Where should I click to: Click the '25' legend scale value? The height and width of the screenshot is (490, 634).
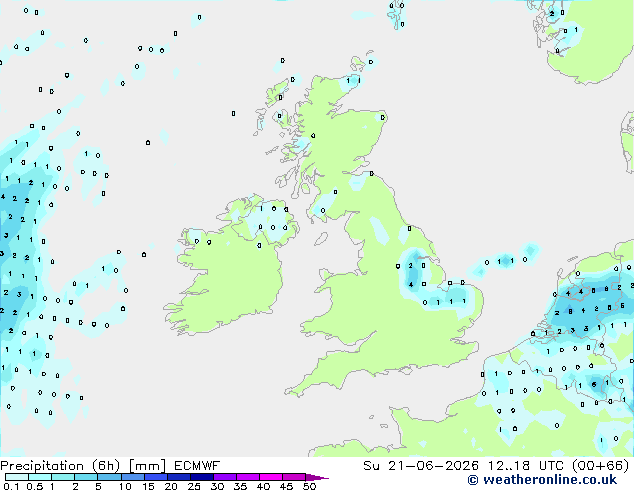(194, 486)
